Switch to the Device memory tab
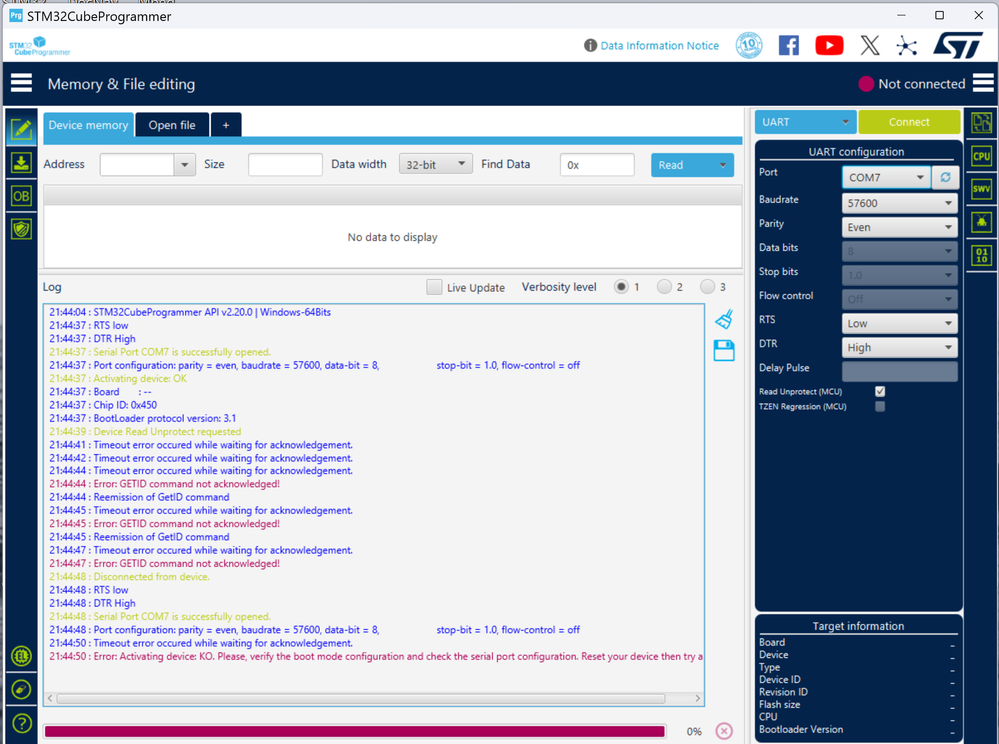Screen dimensions: 999x744 pos(89,125)
